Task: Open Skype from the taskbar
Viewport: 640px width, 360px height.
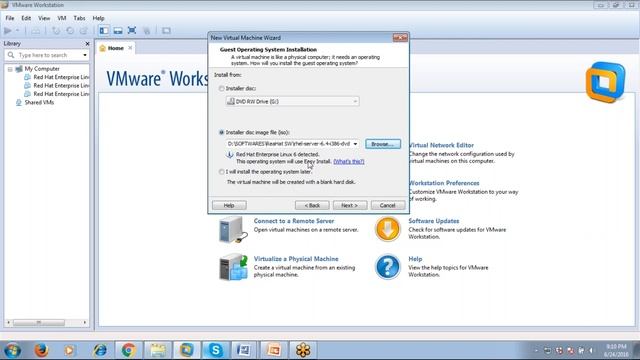Action: pos(216,350)
